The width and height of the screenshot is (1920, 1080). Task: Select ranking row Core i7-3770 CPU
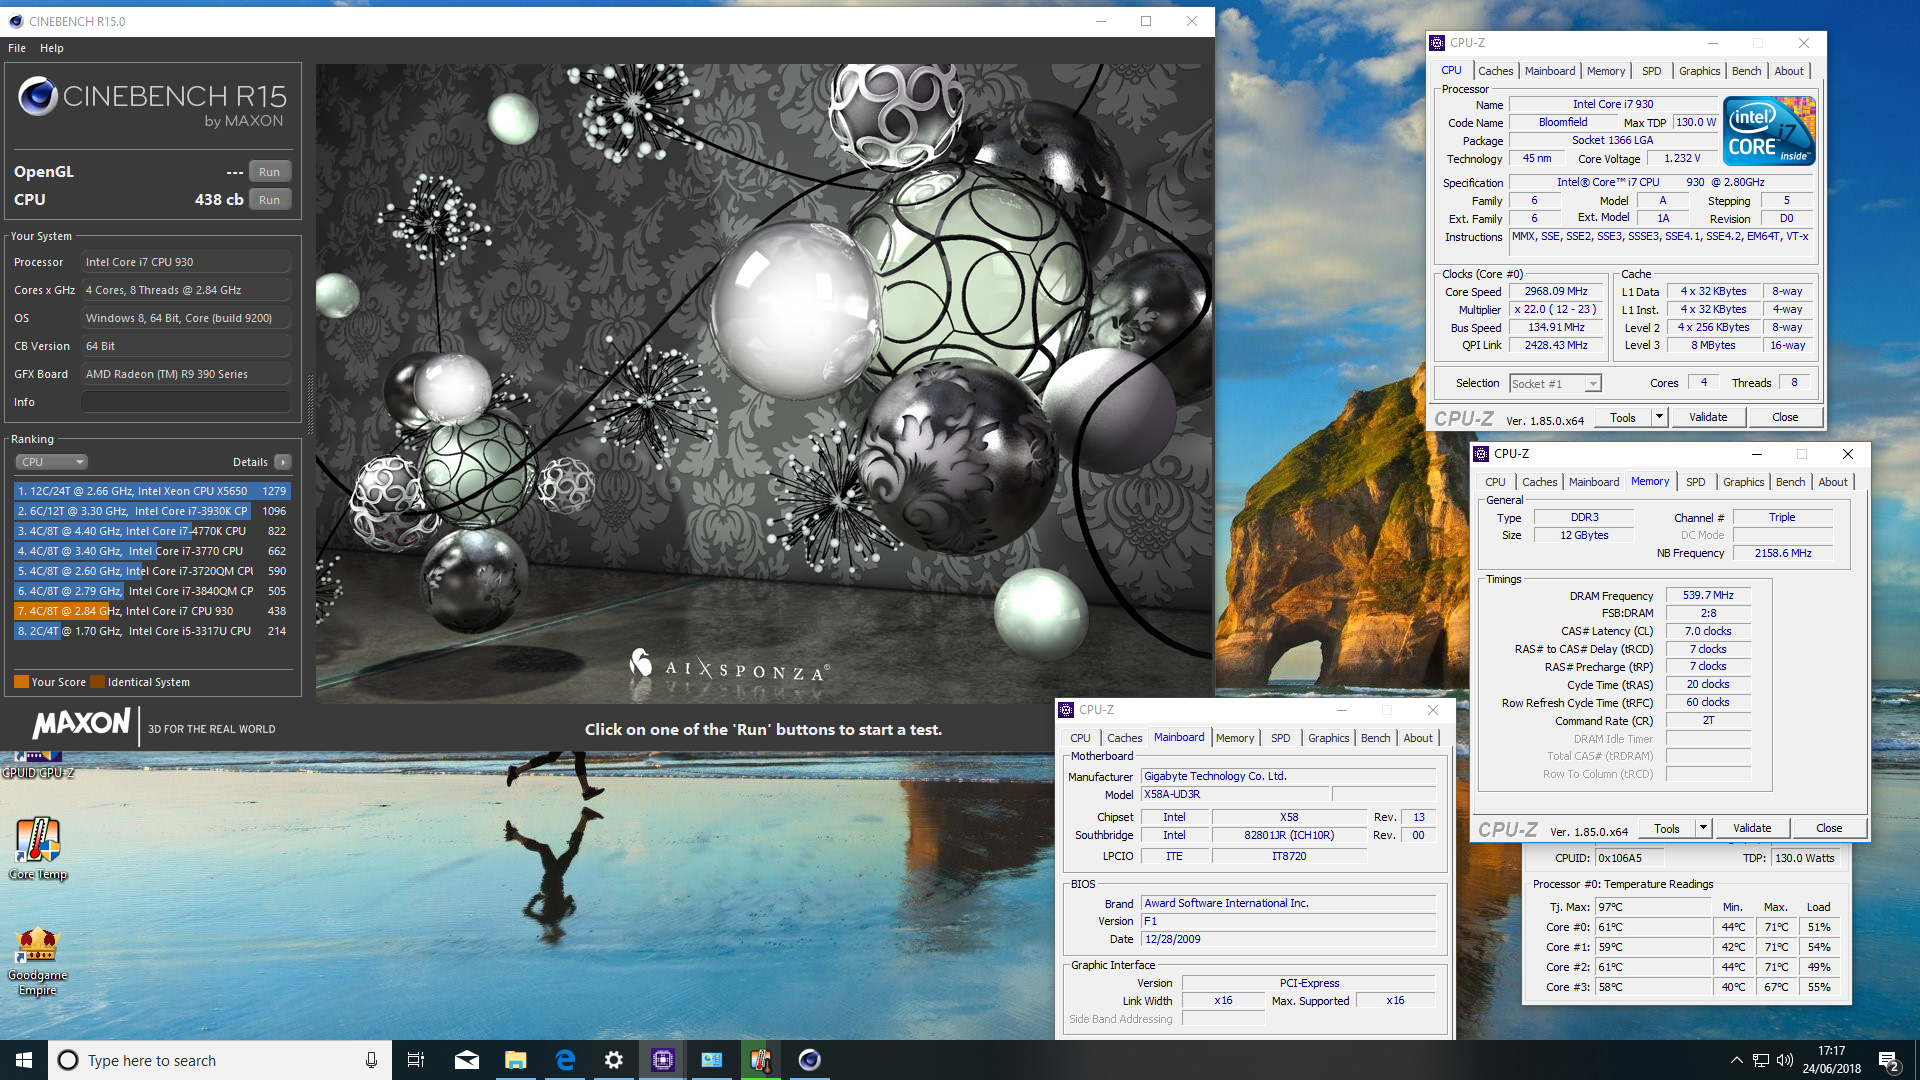click(152, 551)
